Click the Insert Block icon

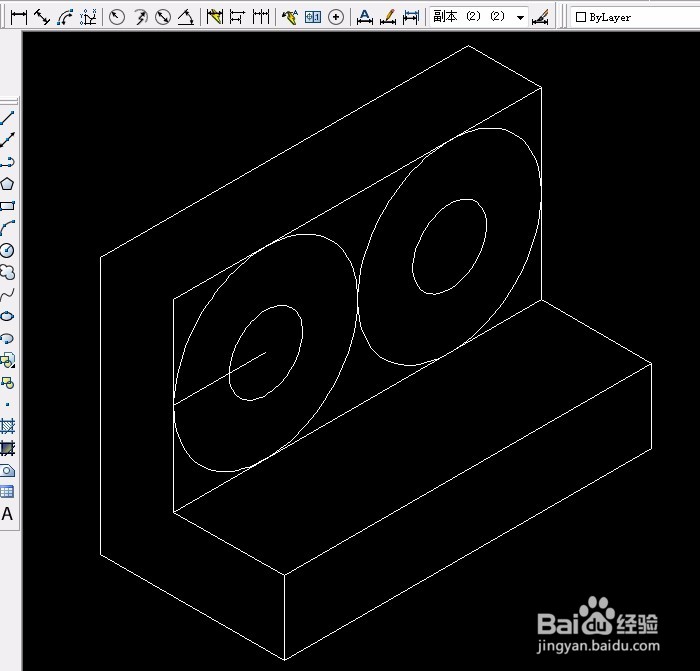click(x=8, y=360)
